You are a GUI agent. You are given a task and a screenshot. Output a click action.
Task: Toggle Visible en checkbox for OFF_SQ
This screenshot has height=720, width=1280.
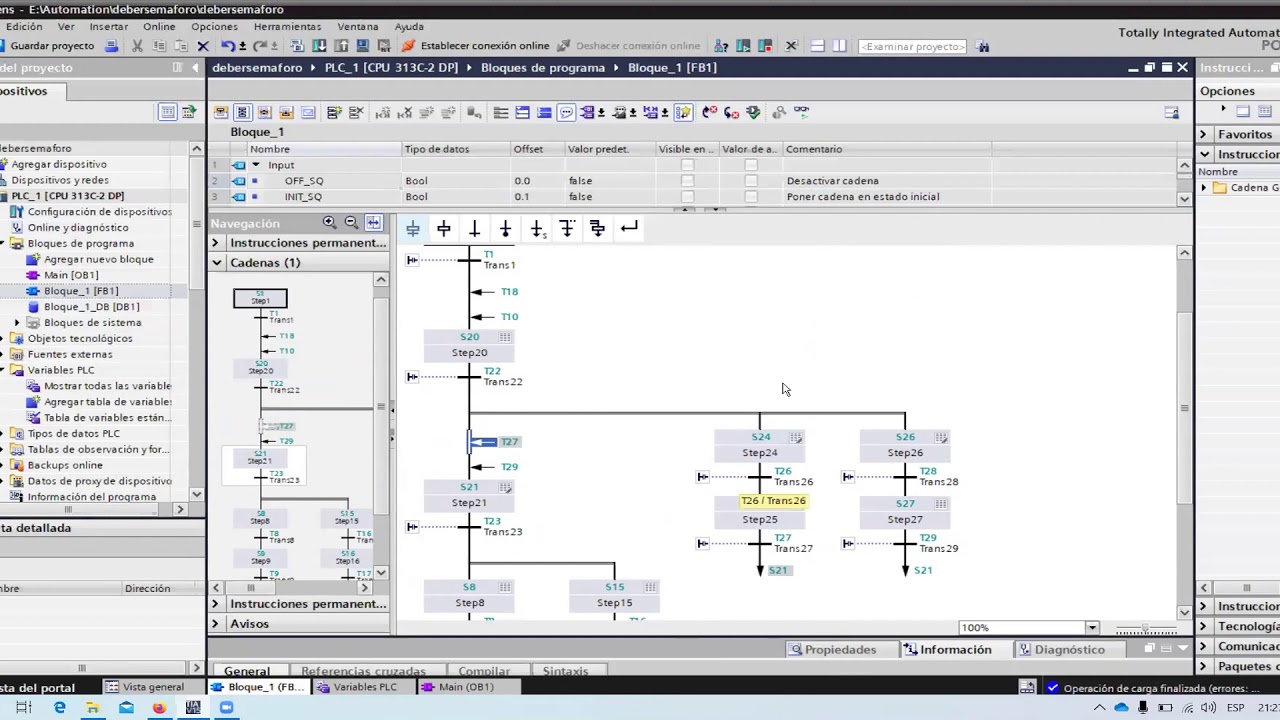coord(687,181)
